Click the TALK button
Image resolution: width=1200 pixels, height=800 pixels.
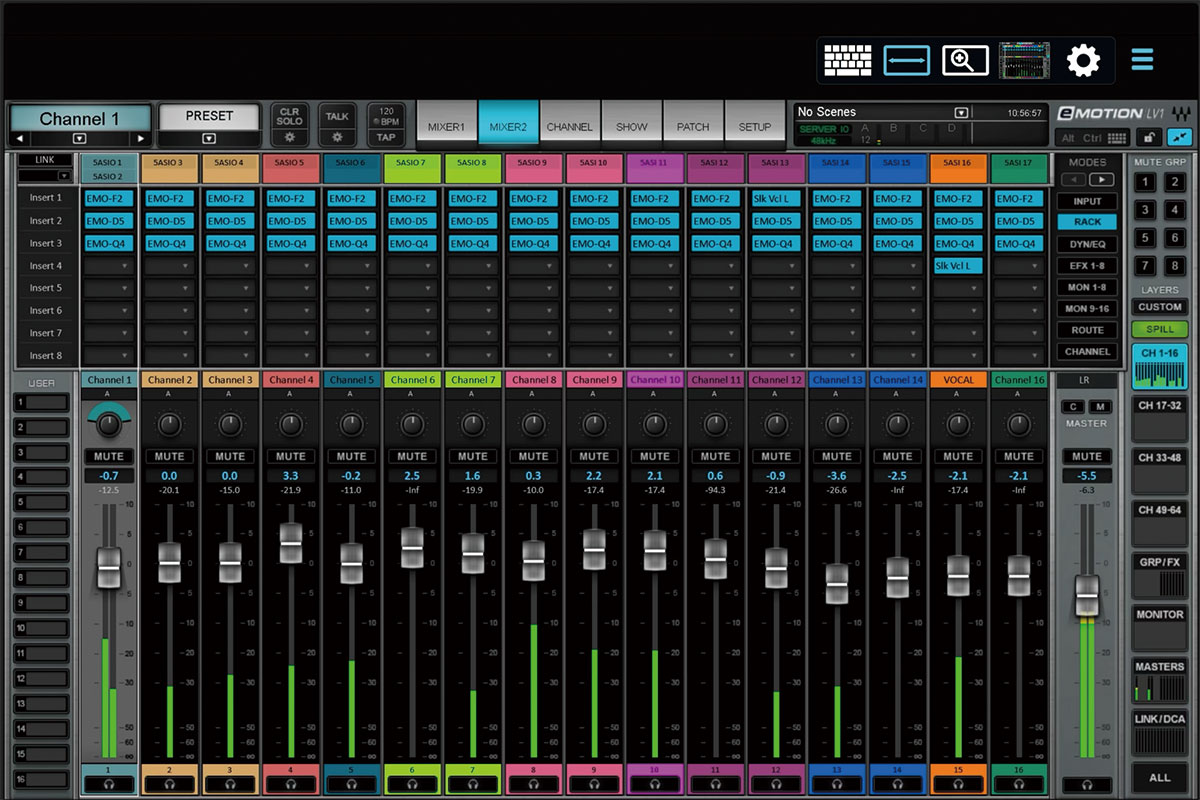[337, 116]
